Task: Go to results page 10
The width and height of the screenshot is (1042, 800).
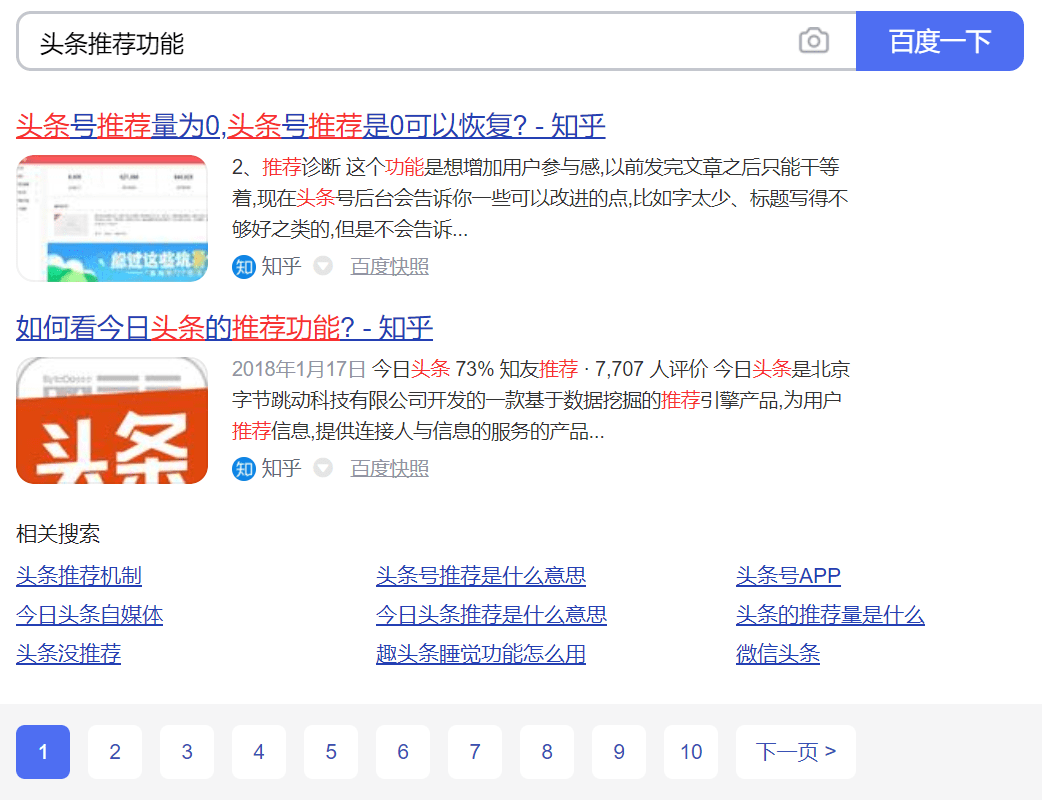Action: [x=691, y=751]
